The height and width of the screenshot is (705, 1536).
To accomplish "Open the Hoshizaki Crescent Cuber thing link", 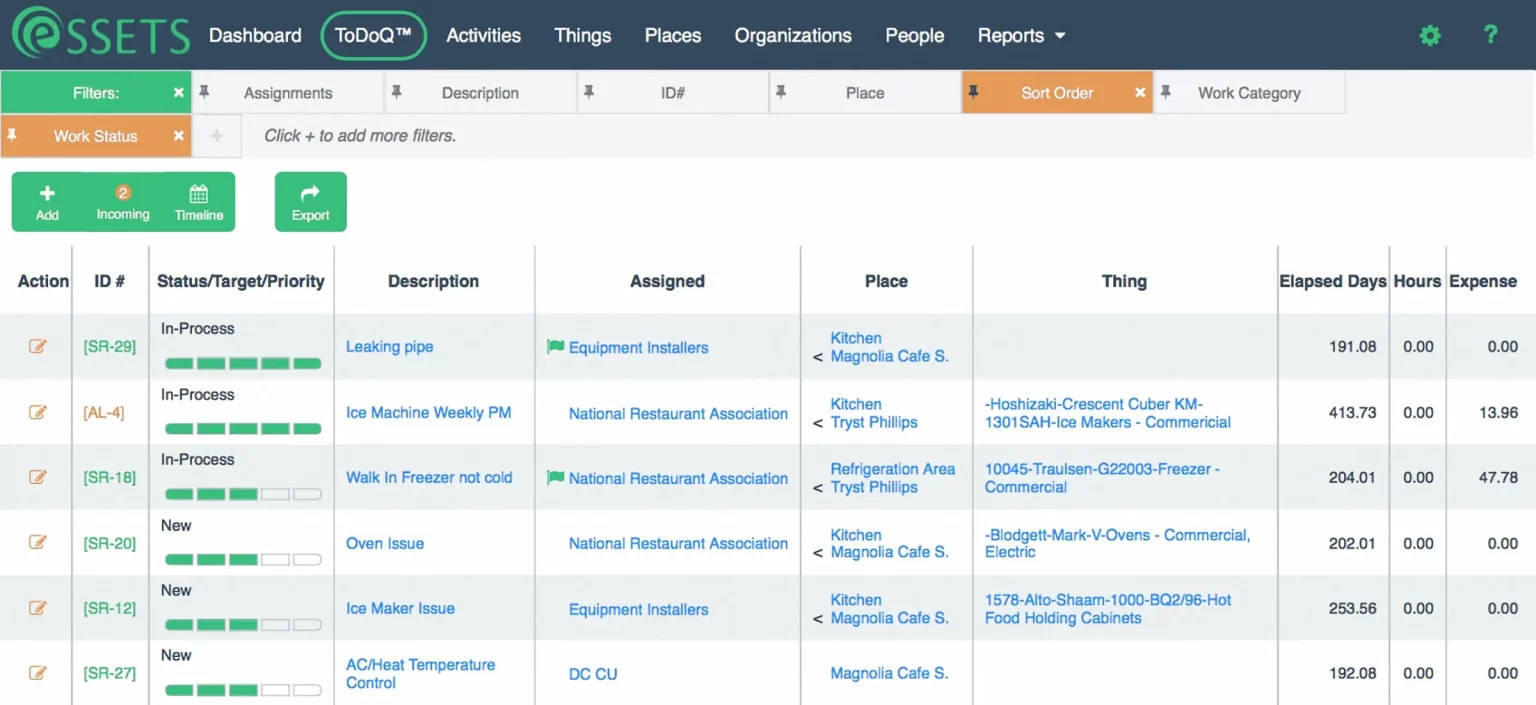I will (1108, 413).
